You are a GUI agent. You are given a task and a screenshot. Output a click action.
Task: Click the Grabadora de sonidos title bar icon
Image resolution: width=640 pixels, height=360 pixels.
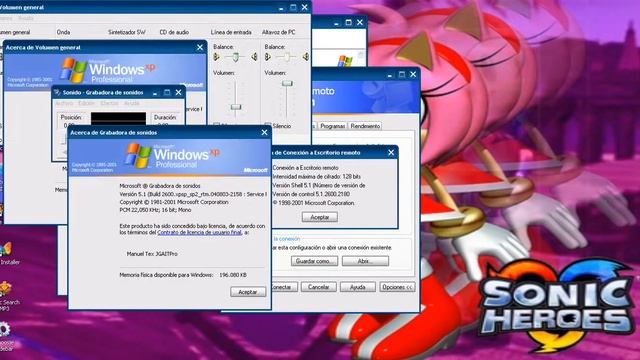[x=58, y=92]
